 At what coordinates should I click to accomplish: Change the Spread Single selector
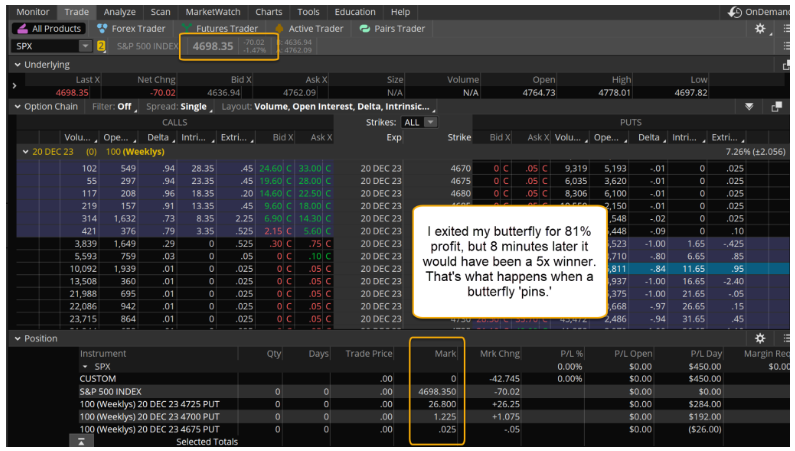pyautogui.click(x=193, y=106)
